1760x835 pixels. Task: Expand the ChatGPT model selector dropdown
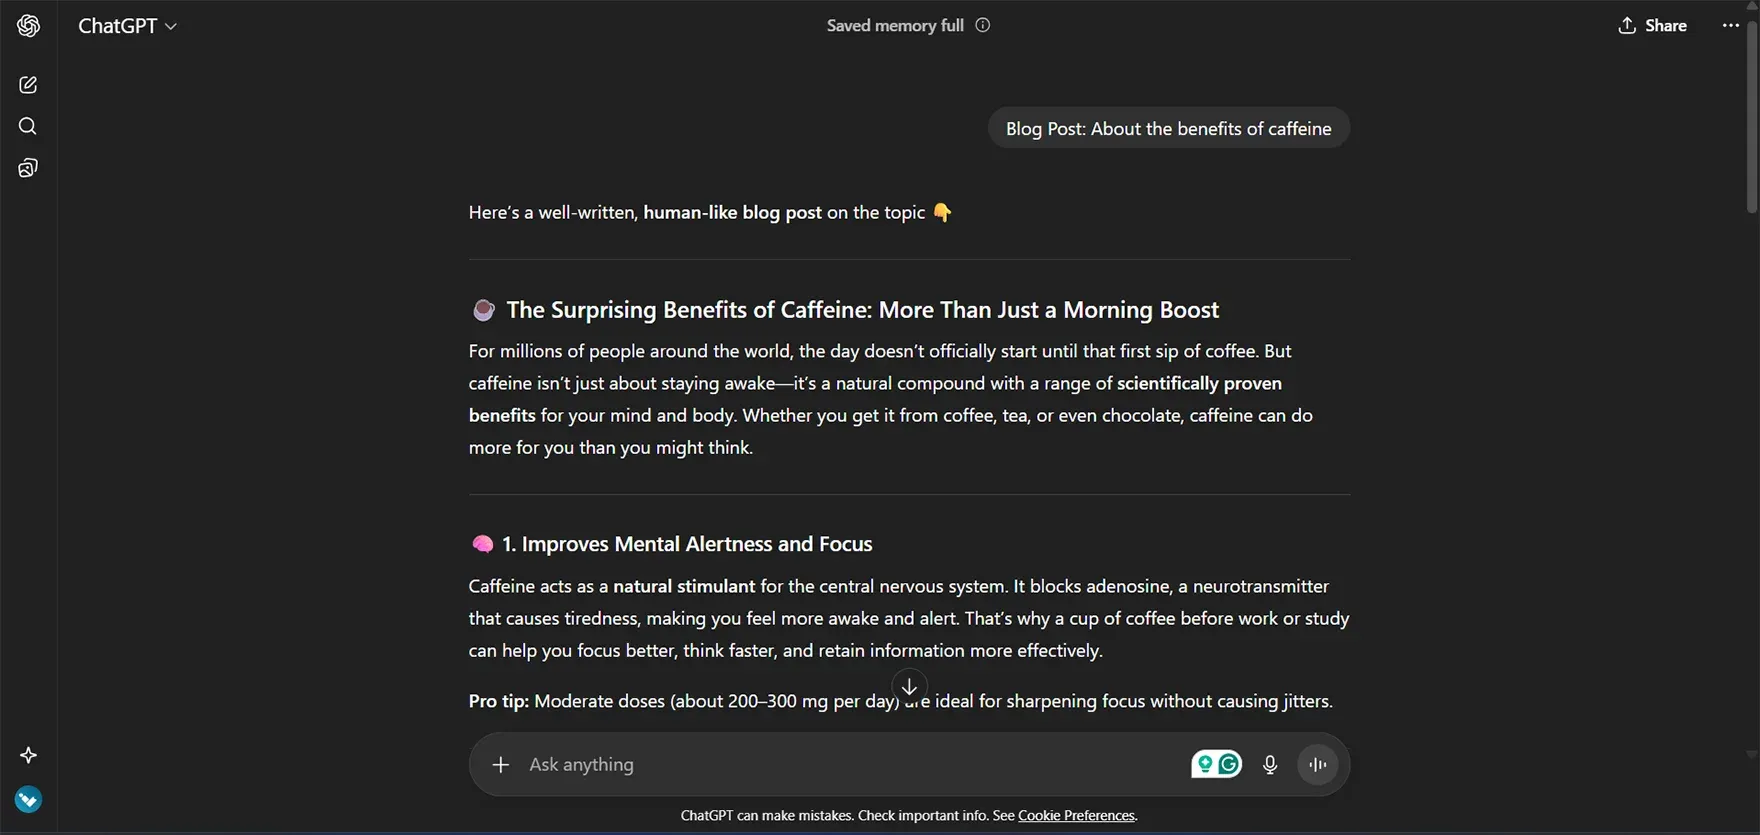point(128,26)
